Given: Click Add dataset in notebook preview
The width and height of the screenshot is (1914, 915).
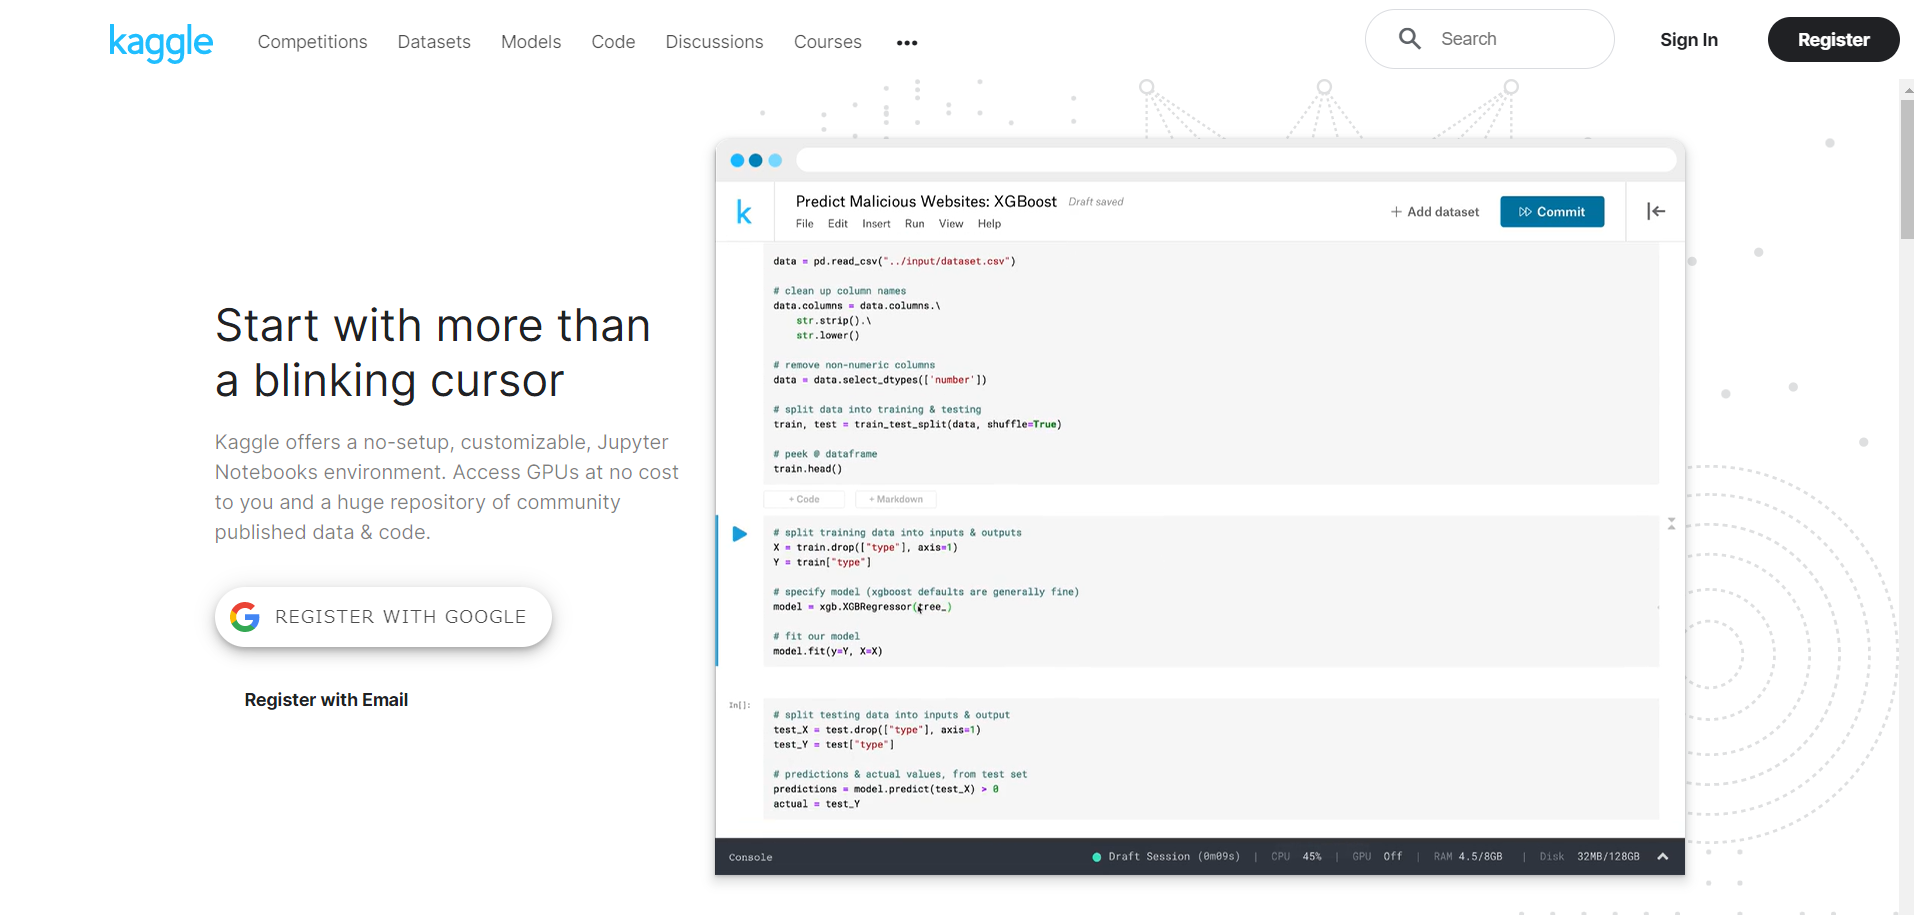Looking at the screenshot, I should (1434, 212).
